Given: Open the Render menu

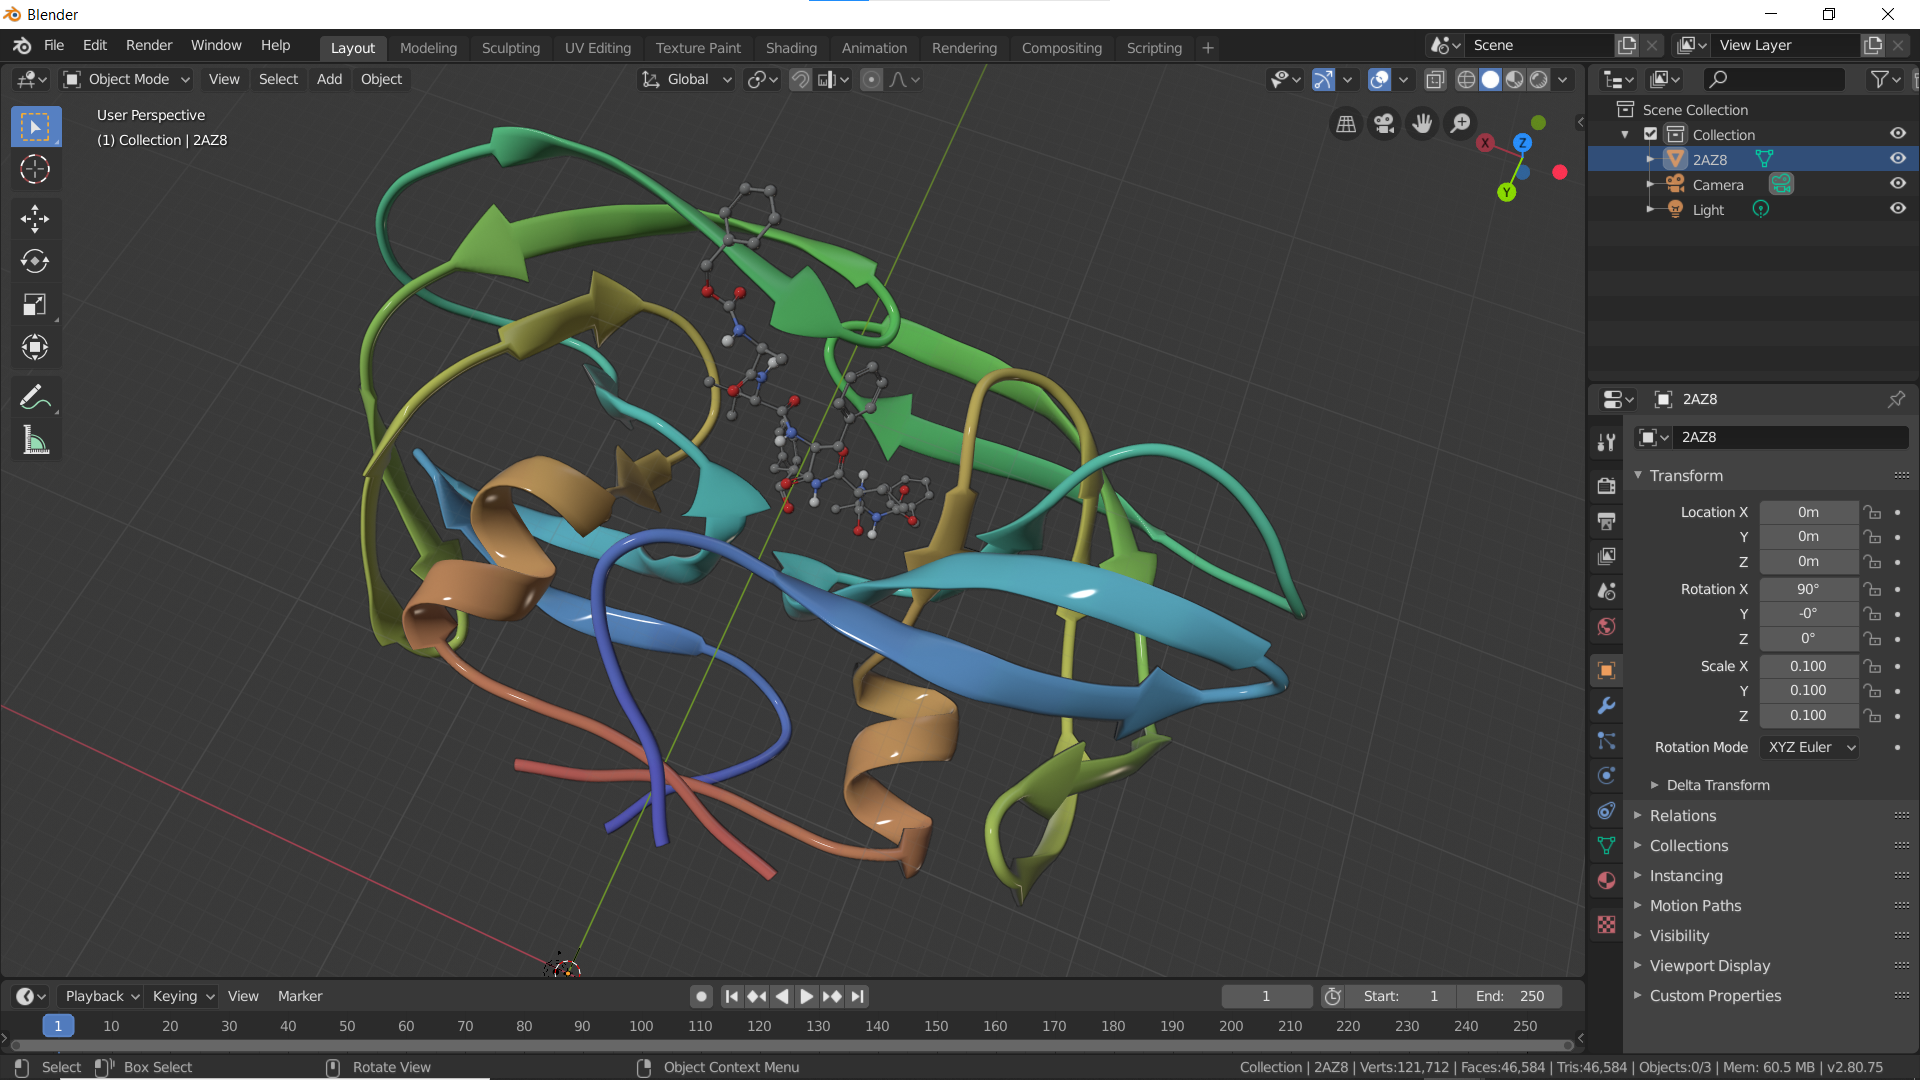Looking at the screenshot, I should pyautogui.click(x=149, y=45).
